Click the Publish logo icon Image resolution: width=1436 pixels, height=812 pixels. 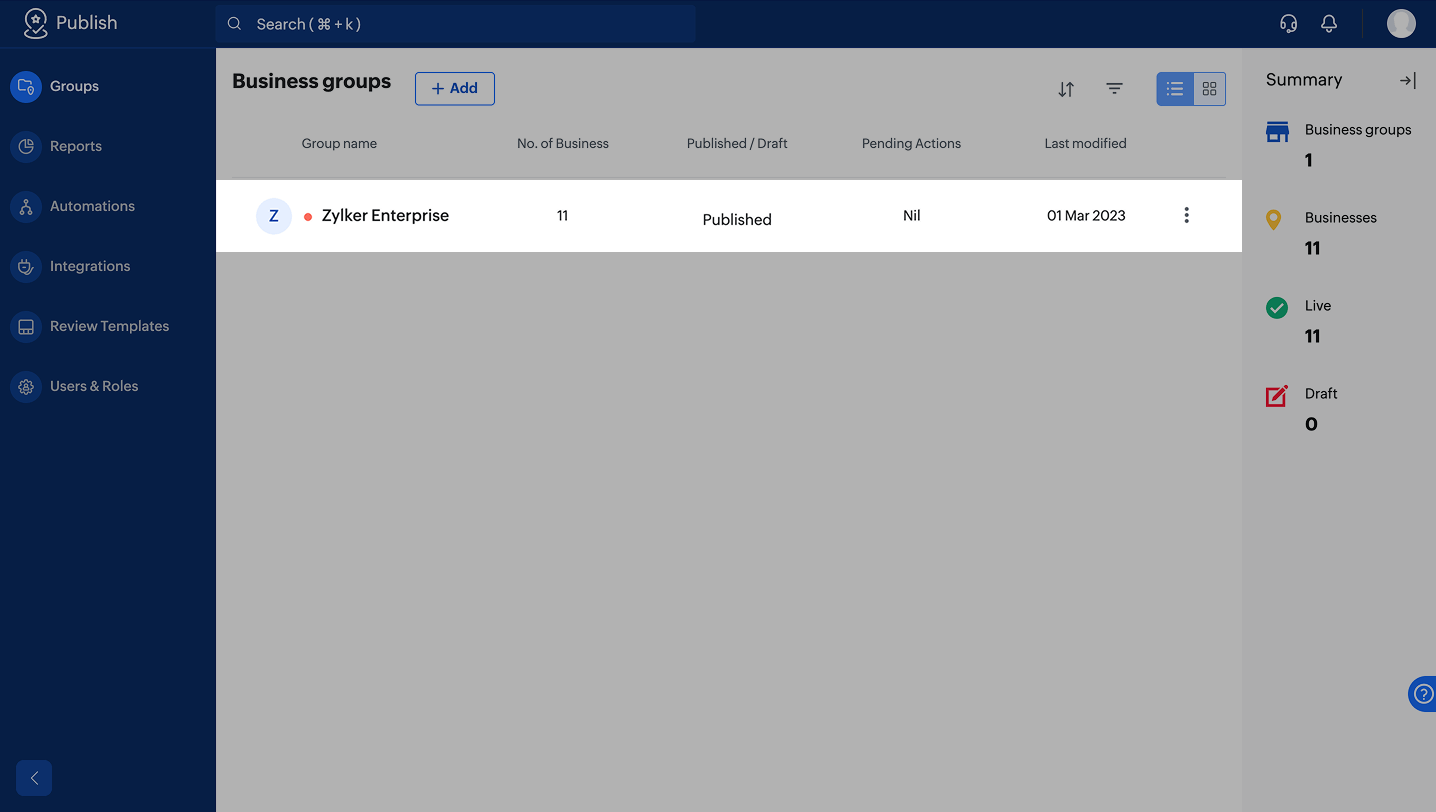click(x=36, y=23)
